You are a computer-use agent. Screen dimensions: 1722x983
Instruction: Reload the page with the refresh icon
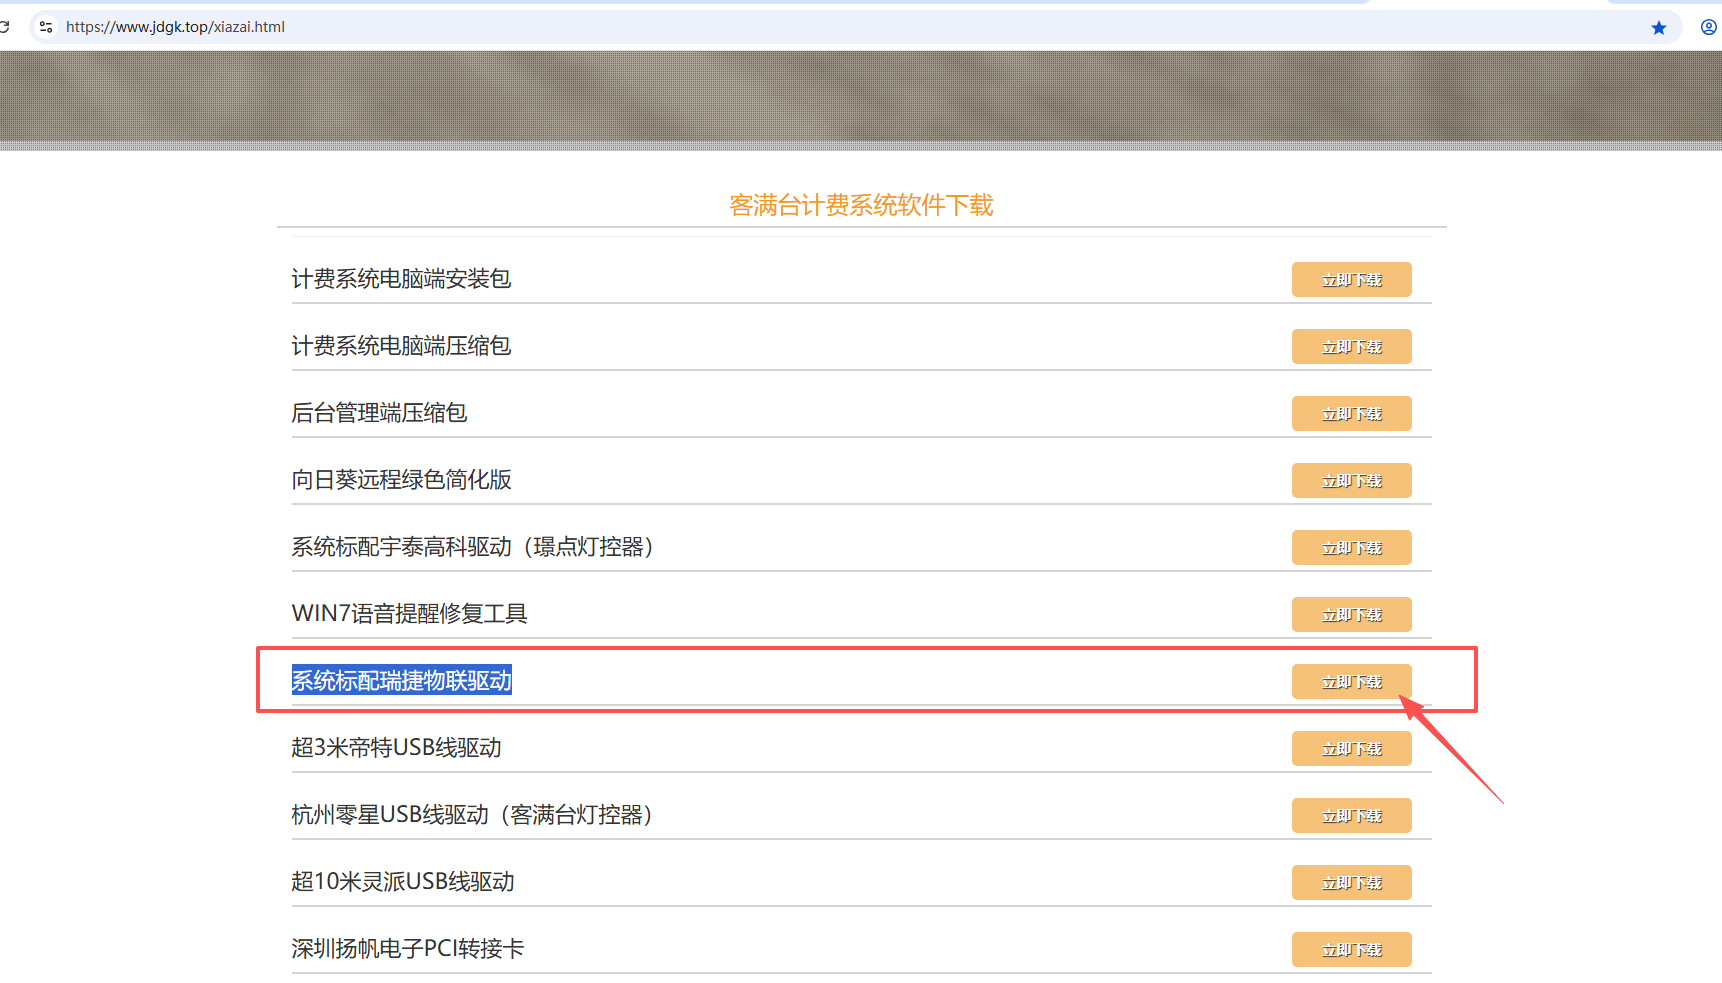[5, 27]
